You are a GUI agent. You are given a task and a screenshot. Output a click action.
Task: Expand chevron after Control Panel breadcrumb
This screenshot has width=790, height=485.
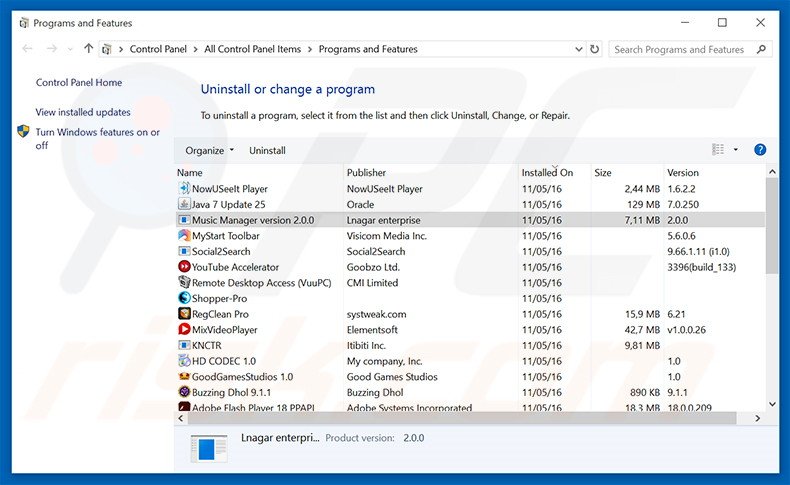pos(195,49)
